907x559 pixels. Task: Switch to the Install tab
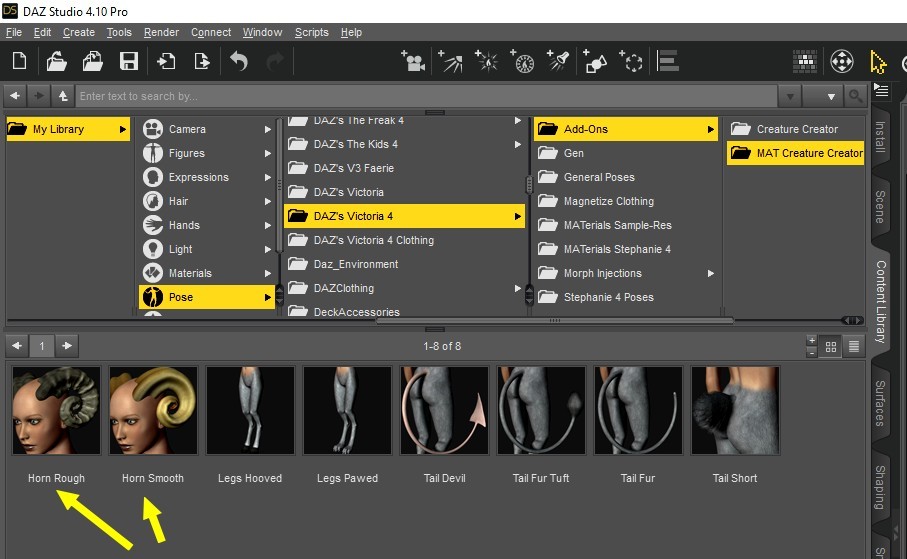(x=880, y=137)
